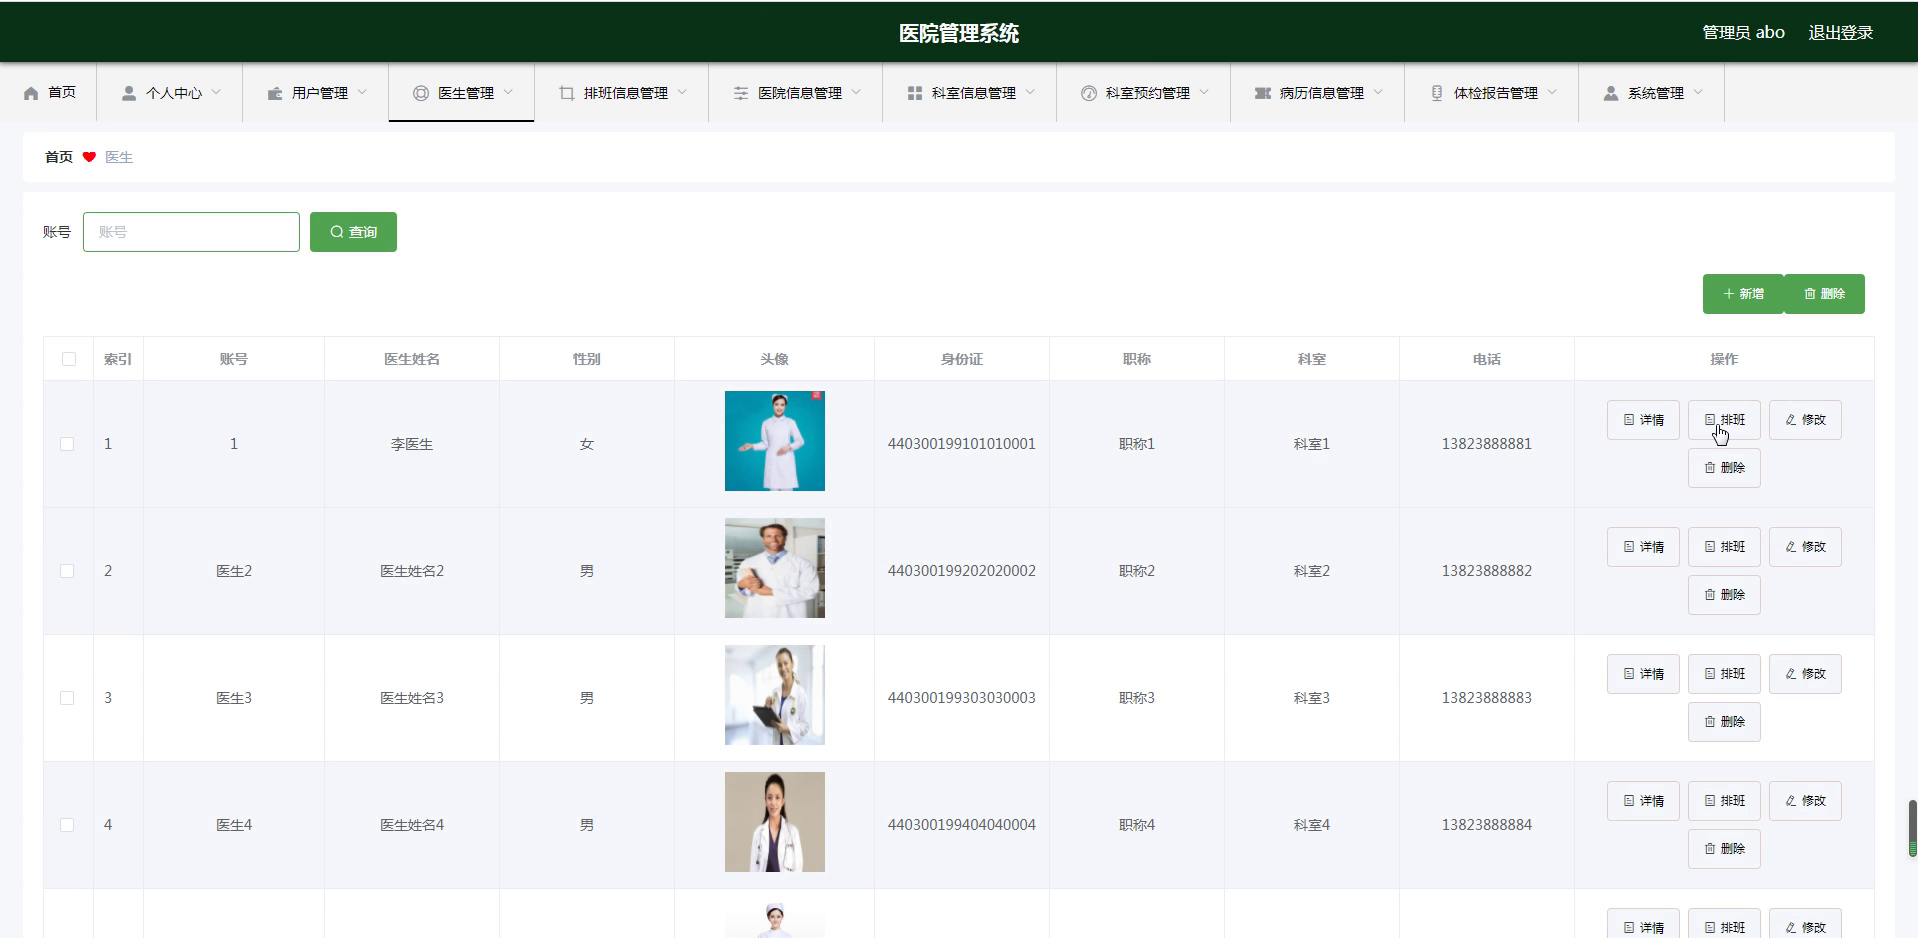Screen dimensions: 1918x938
Task: Click the 职称4 cell
Action: point(1136,825)
